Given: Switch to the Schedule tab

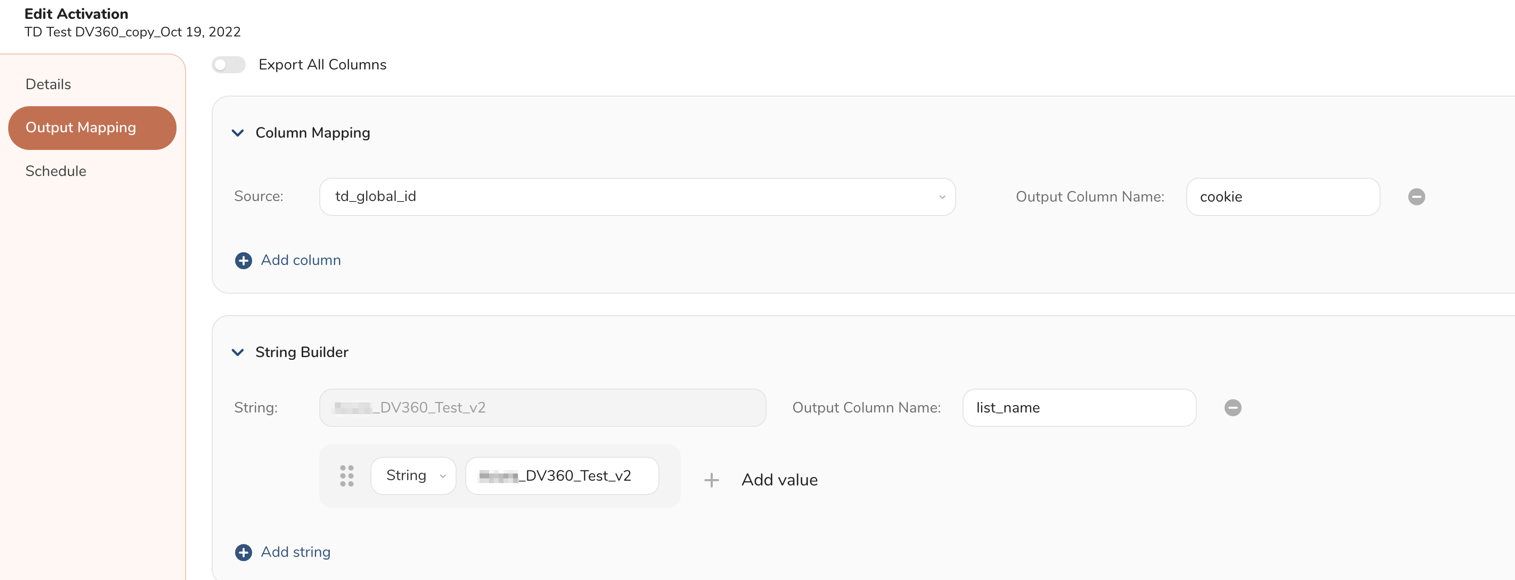Looking at the screenshot, I should 56,171.
